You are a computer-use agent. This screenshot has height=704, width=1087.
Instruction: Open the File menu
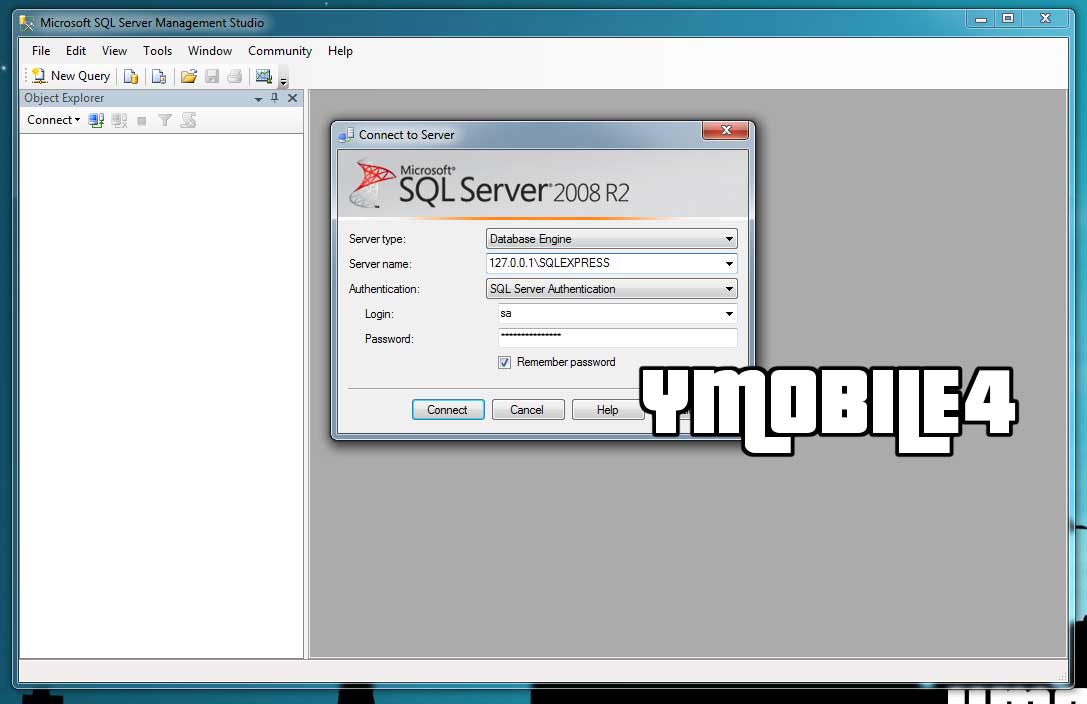pyautogui.click(x=41, y=51)
